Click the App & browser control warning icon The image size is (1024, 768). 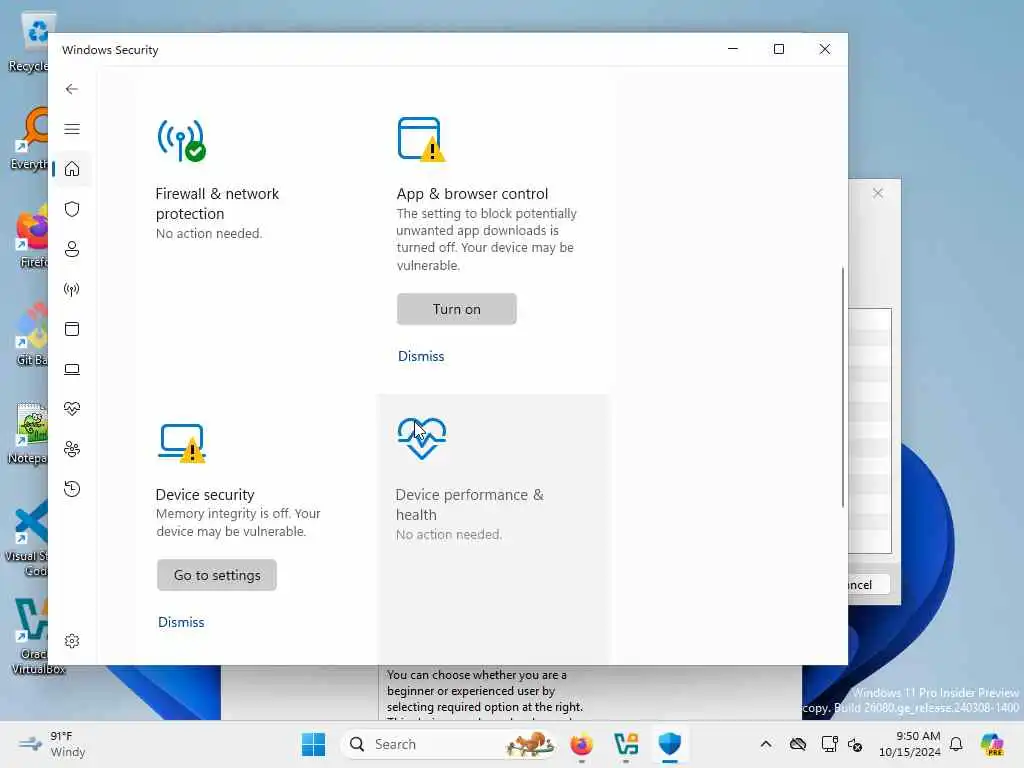tap(421, 139)
